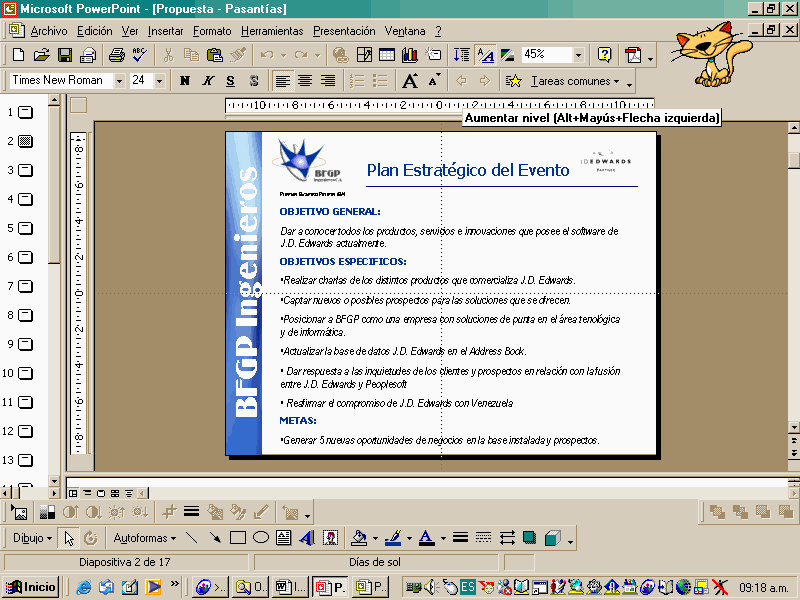The width and height of the screenshot is (800, 600).
Task: Run the spelling check (ABC) icon
Action: [139, 55]
